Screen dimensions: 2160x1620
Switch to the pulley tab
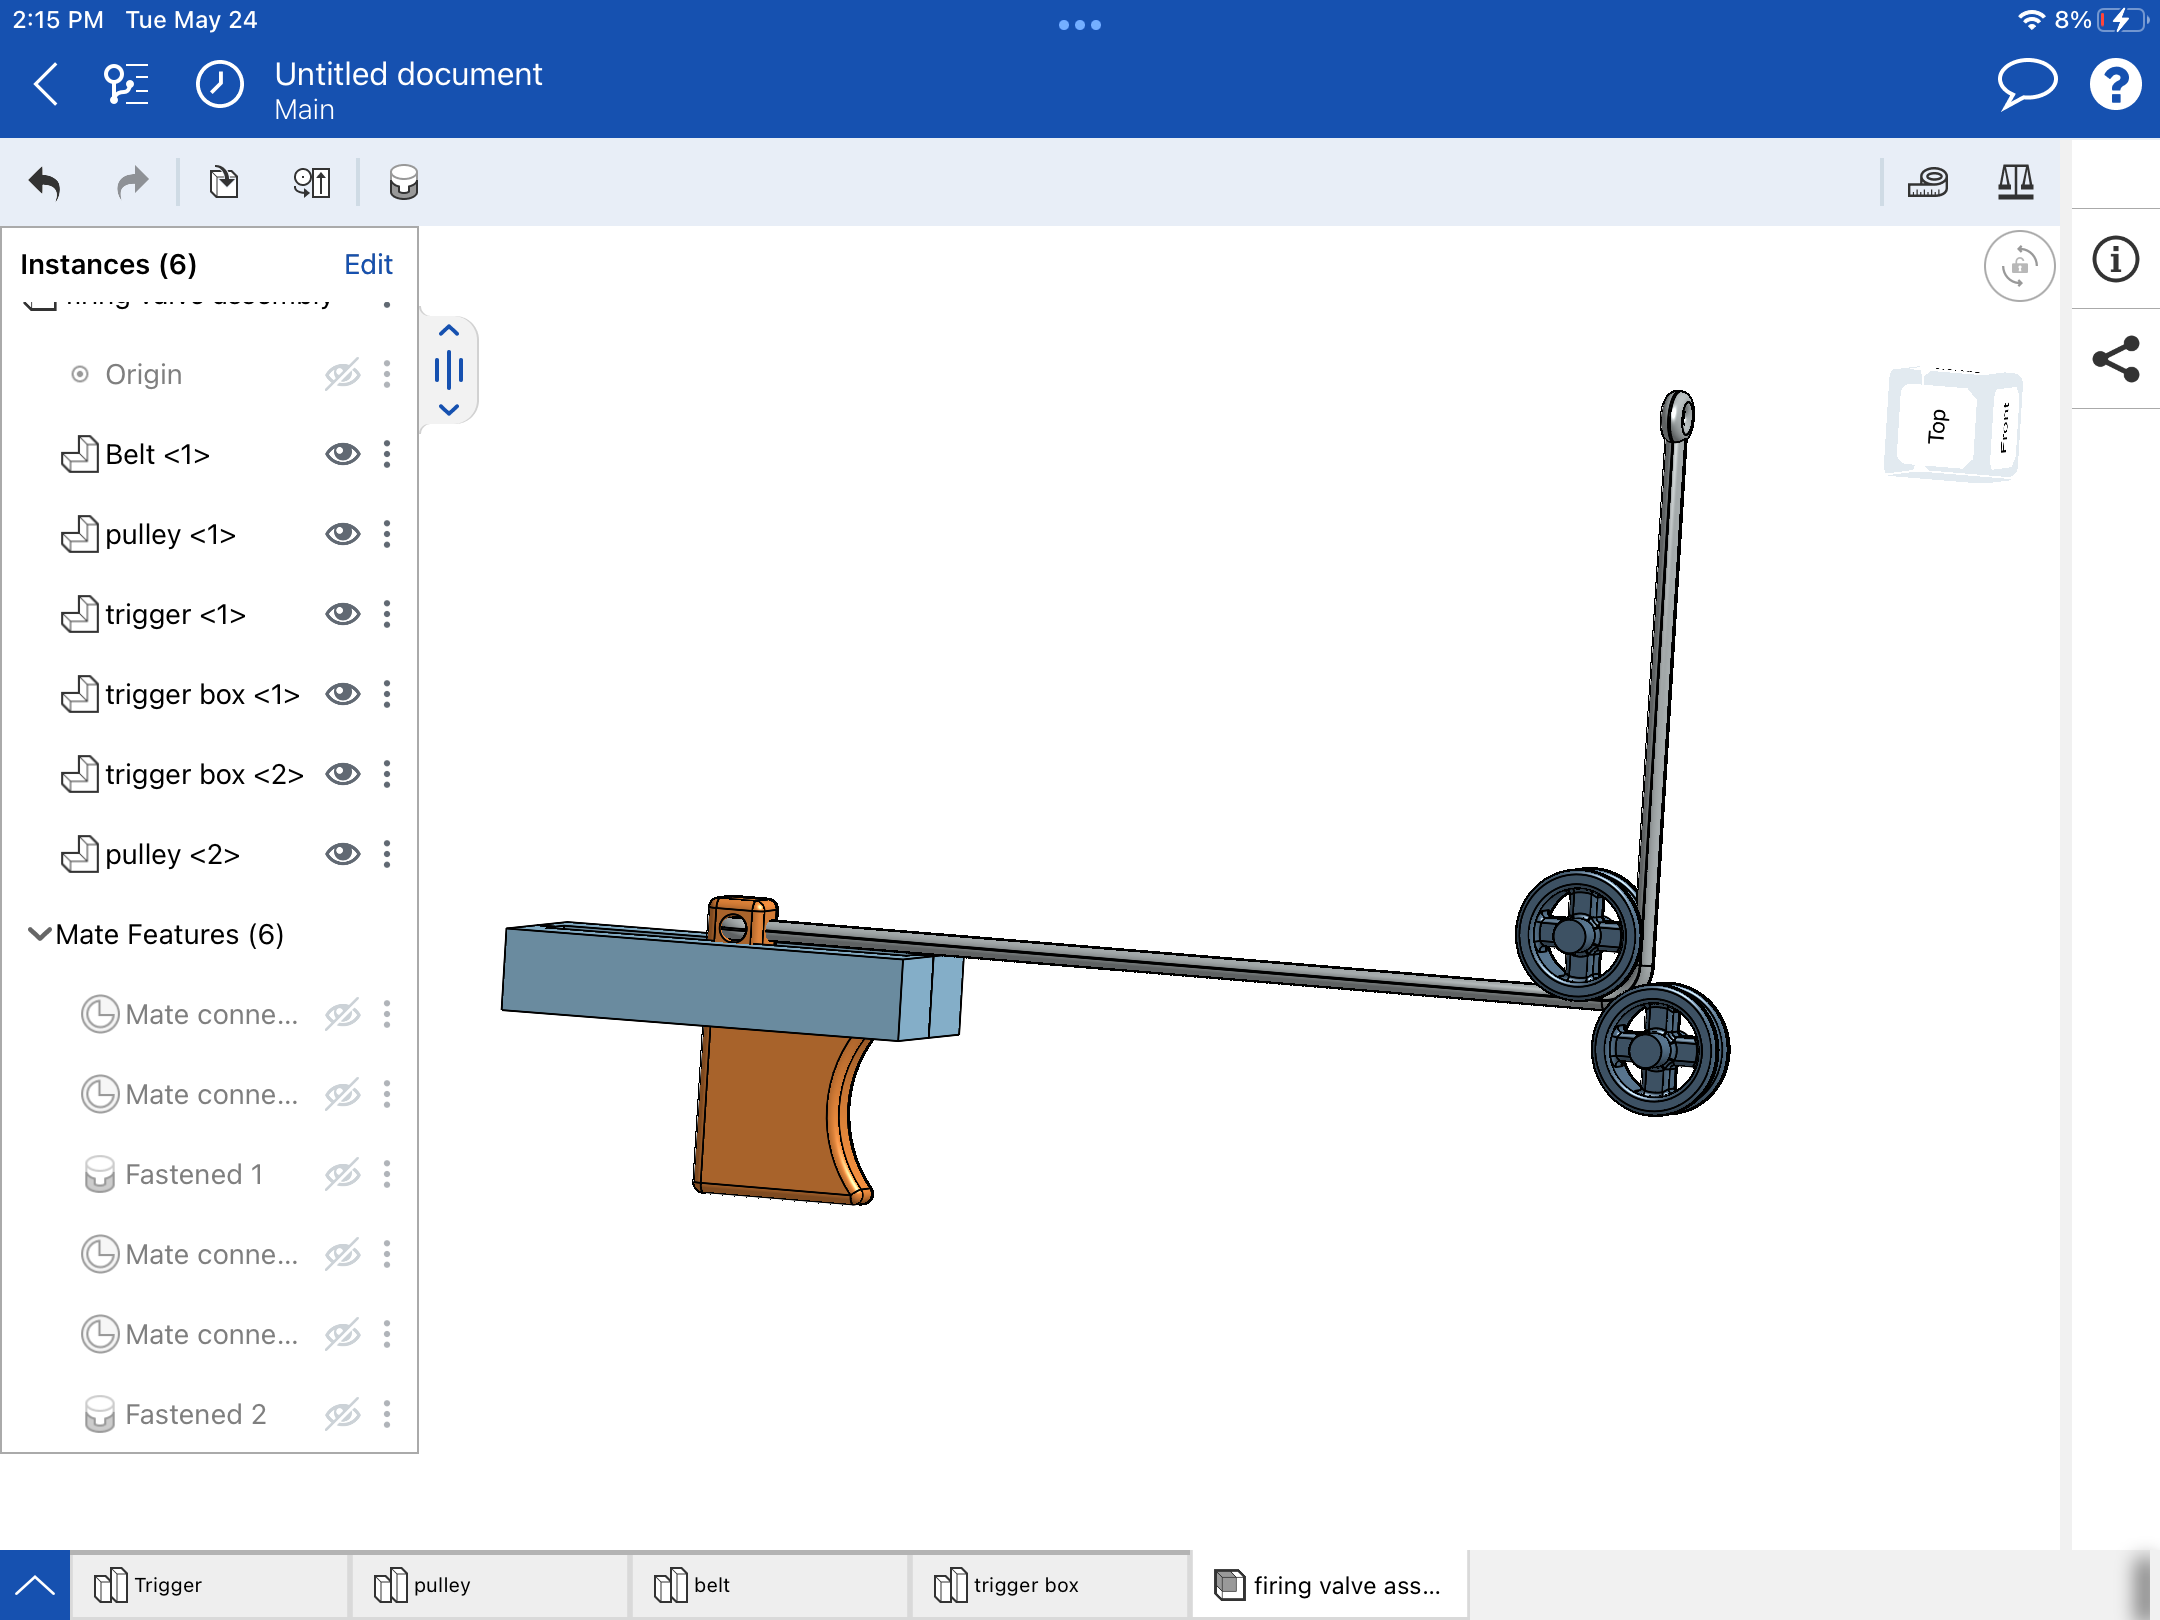click(x=490, y=1585)
